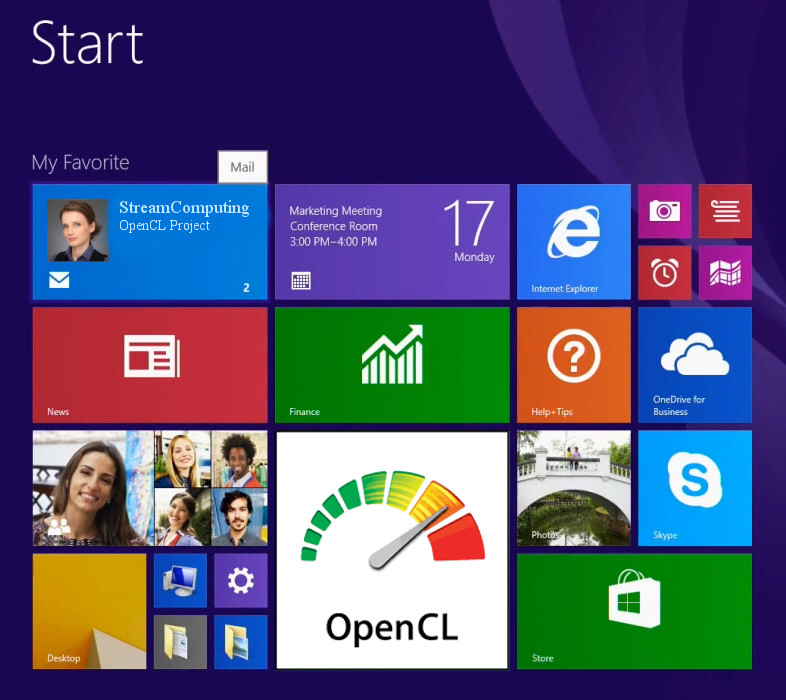Click the envelope icon on Mail tile
786x700 pixels.
pyautogui.click(x=59, y=280)
